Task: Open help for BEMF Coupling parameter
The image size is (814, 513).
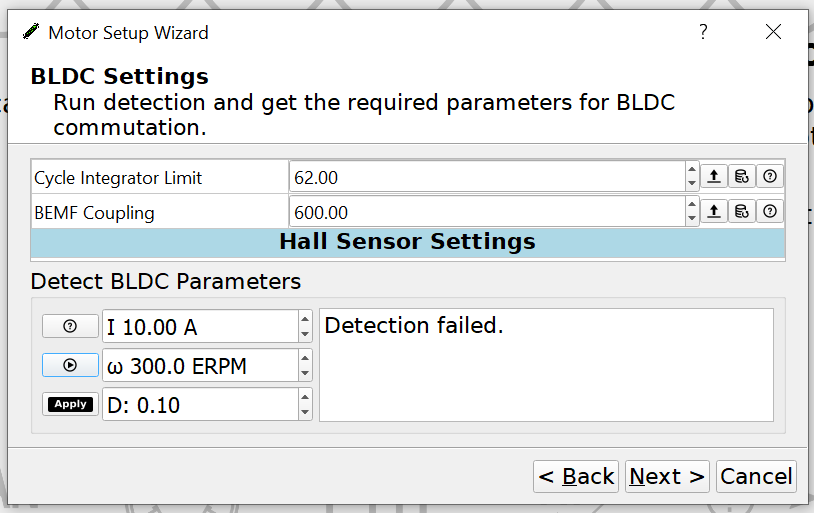Action: pyautogui.click(x=770, y=211)
